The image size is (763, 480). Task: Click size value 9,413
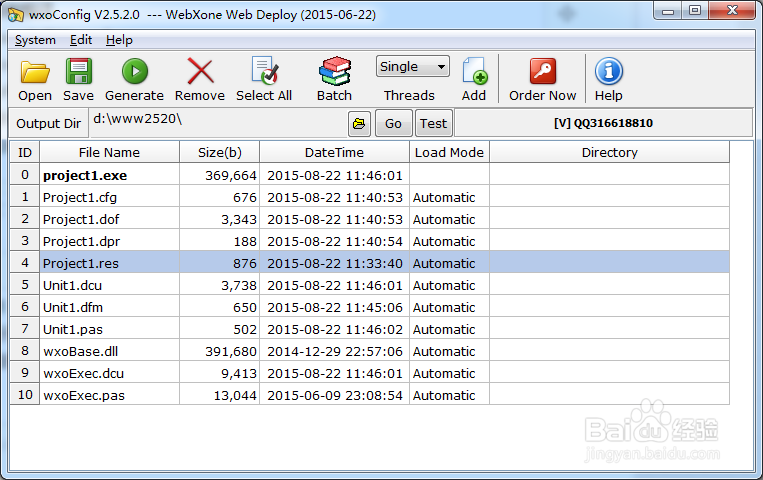click(x=238, y=373)
